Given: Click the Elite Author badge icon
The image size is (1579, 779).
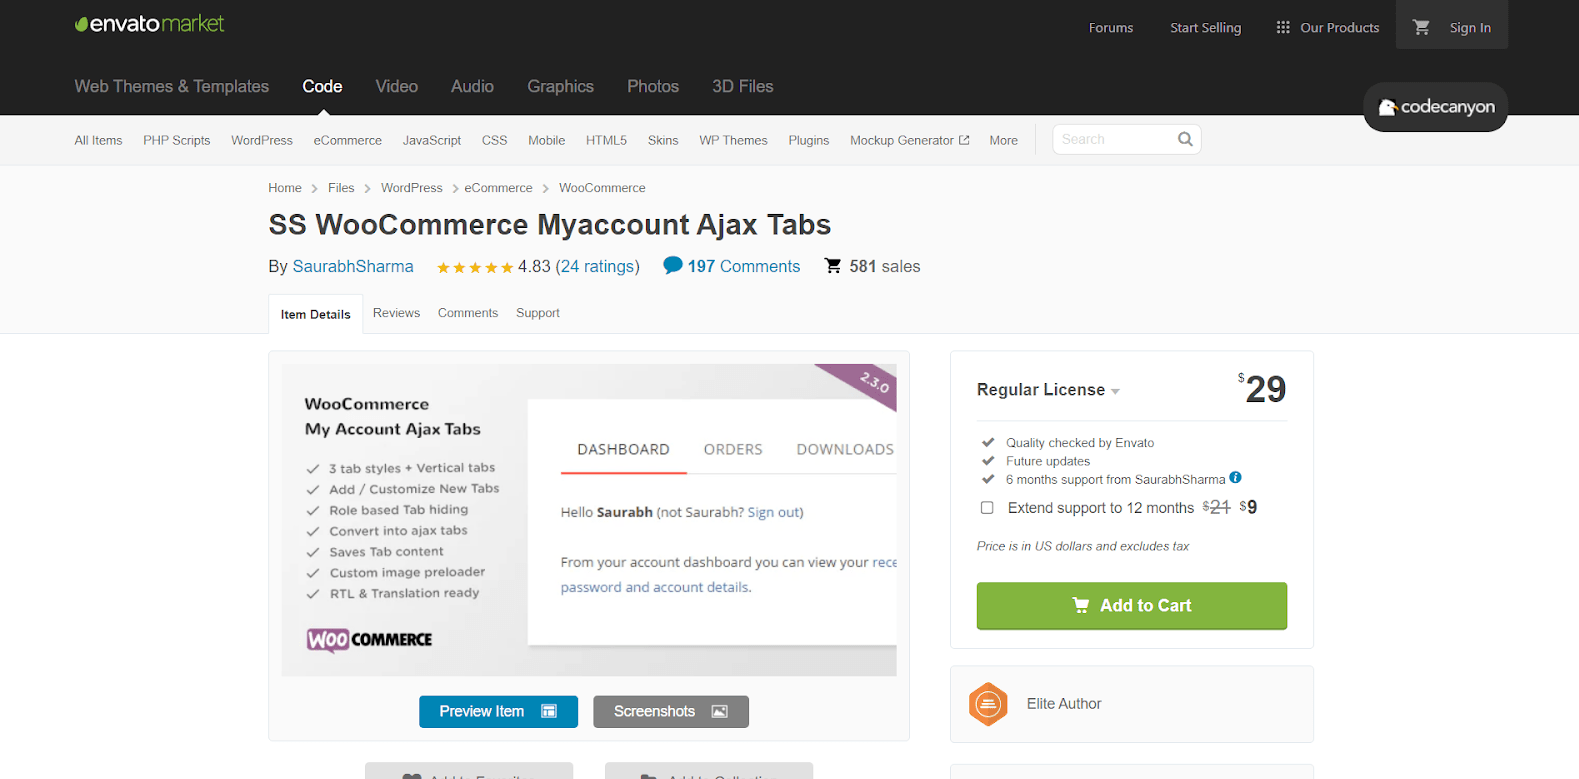Looking at the screenshot, I should pos(988,704).
